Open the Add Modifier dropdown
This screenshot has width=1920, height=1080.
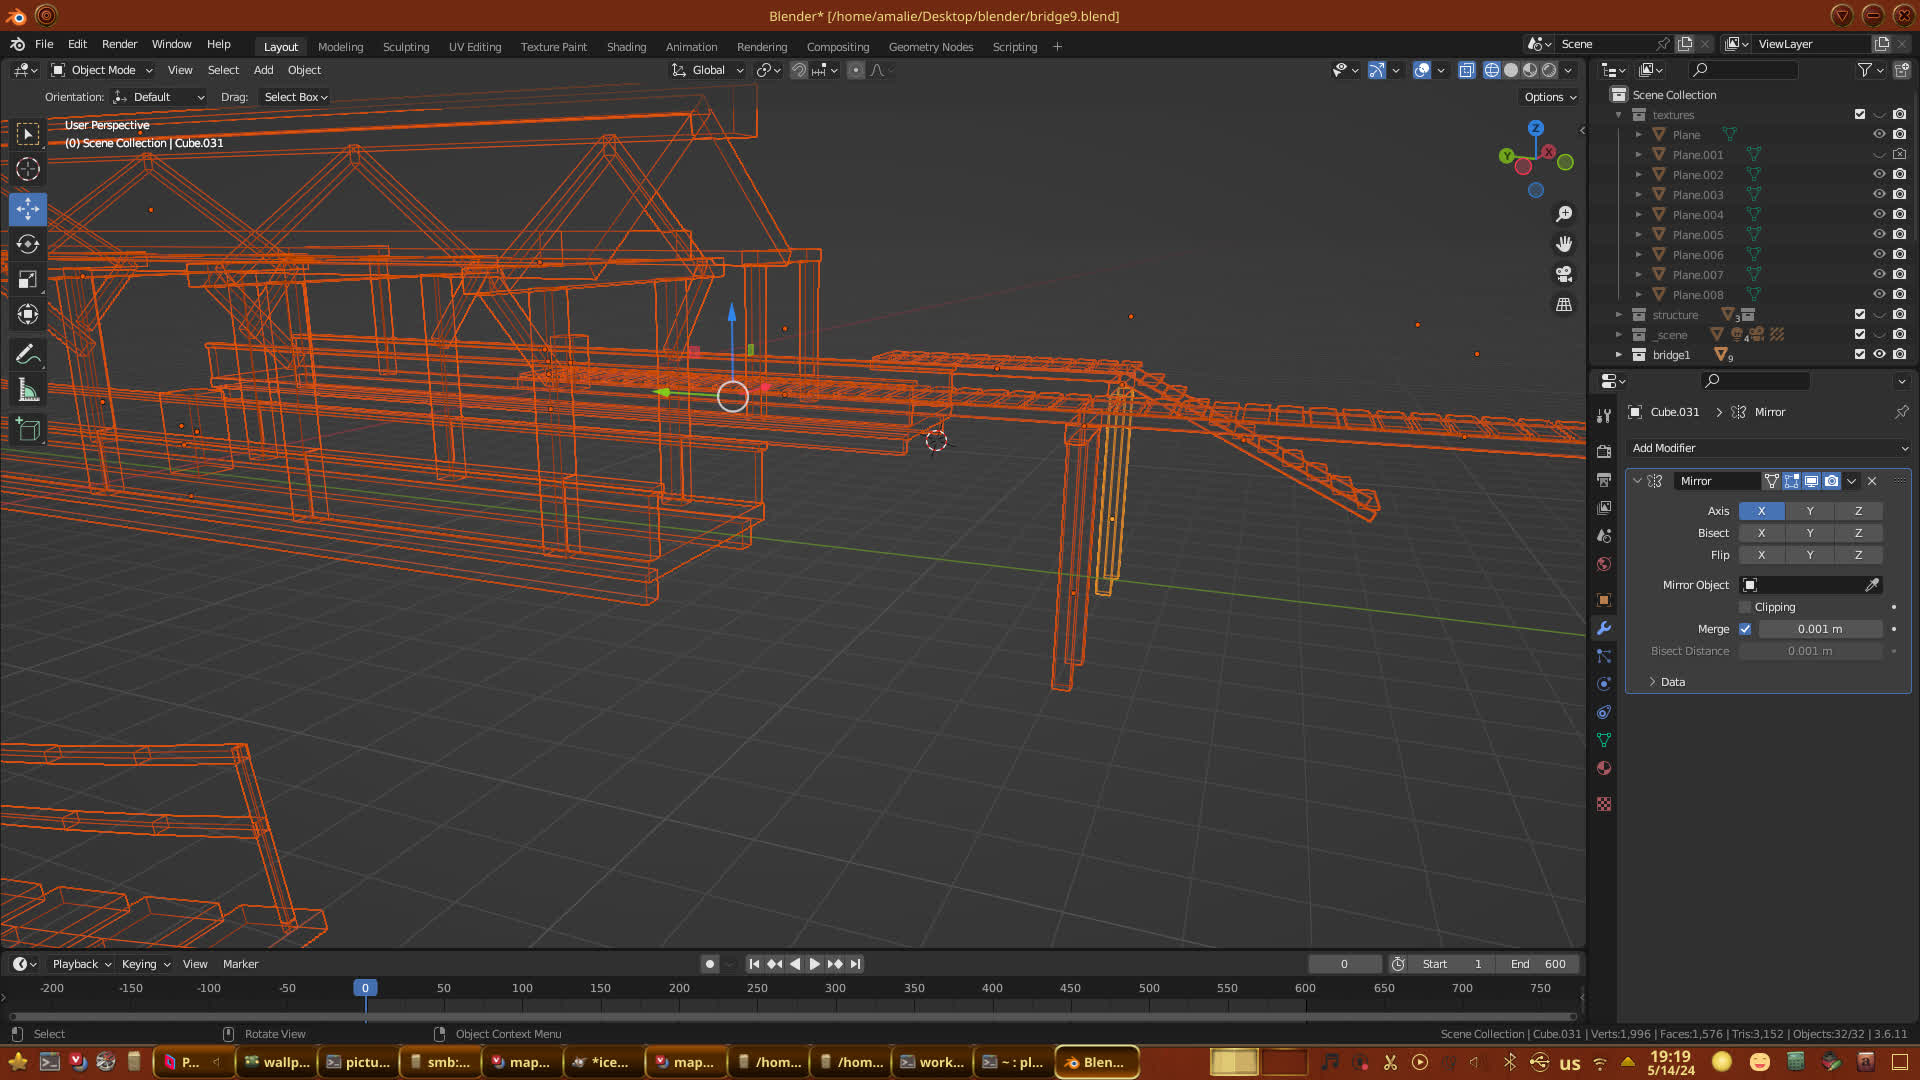(1768, 448)
